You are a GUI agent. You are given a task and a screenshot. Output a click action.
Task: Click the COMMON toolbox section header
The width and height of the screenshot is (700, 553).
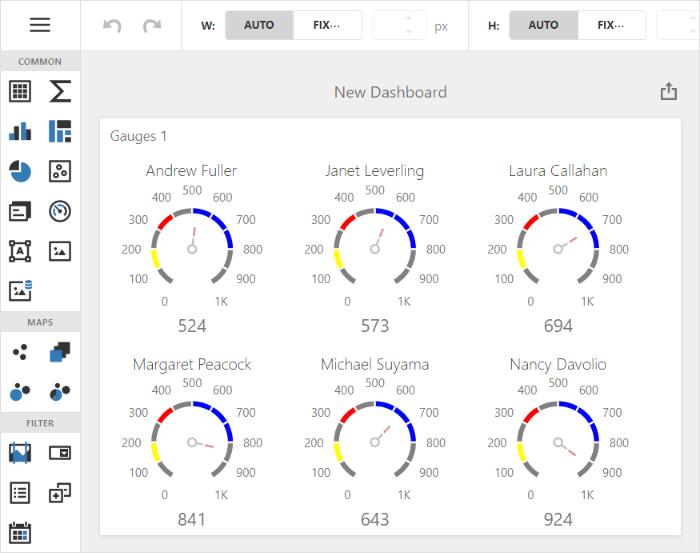click(x=40, y=61)
